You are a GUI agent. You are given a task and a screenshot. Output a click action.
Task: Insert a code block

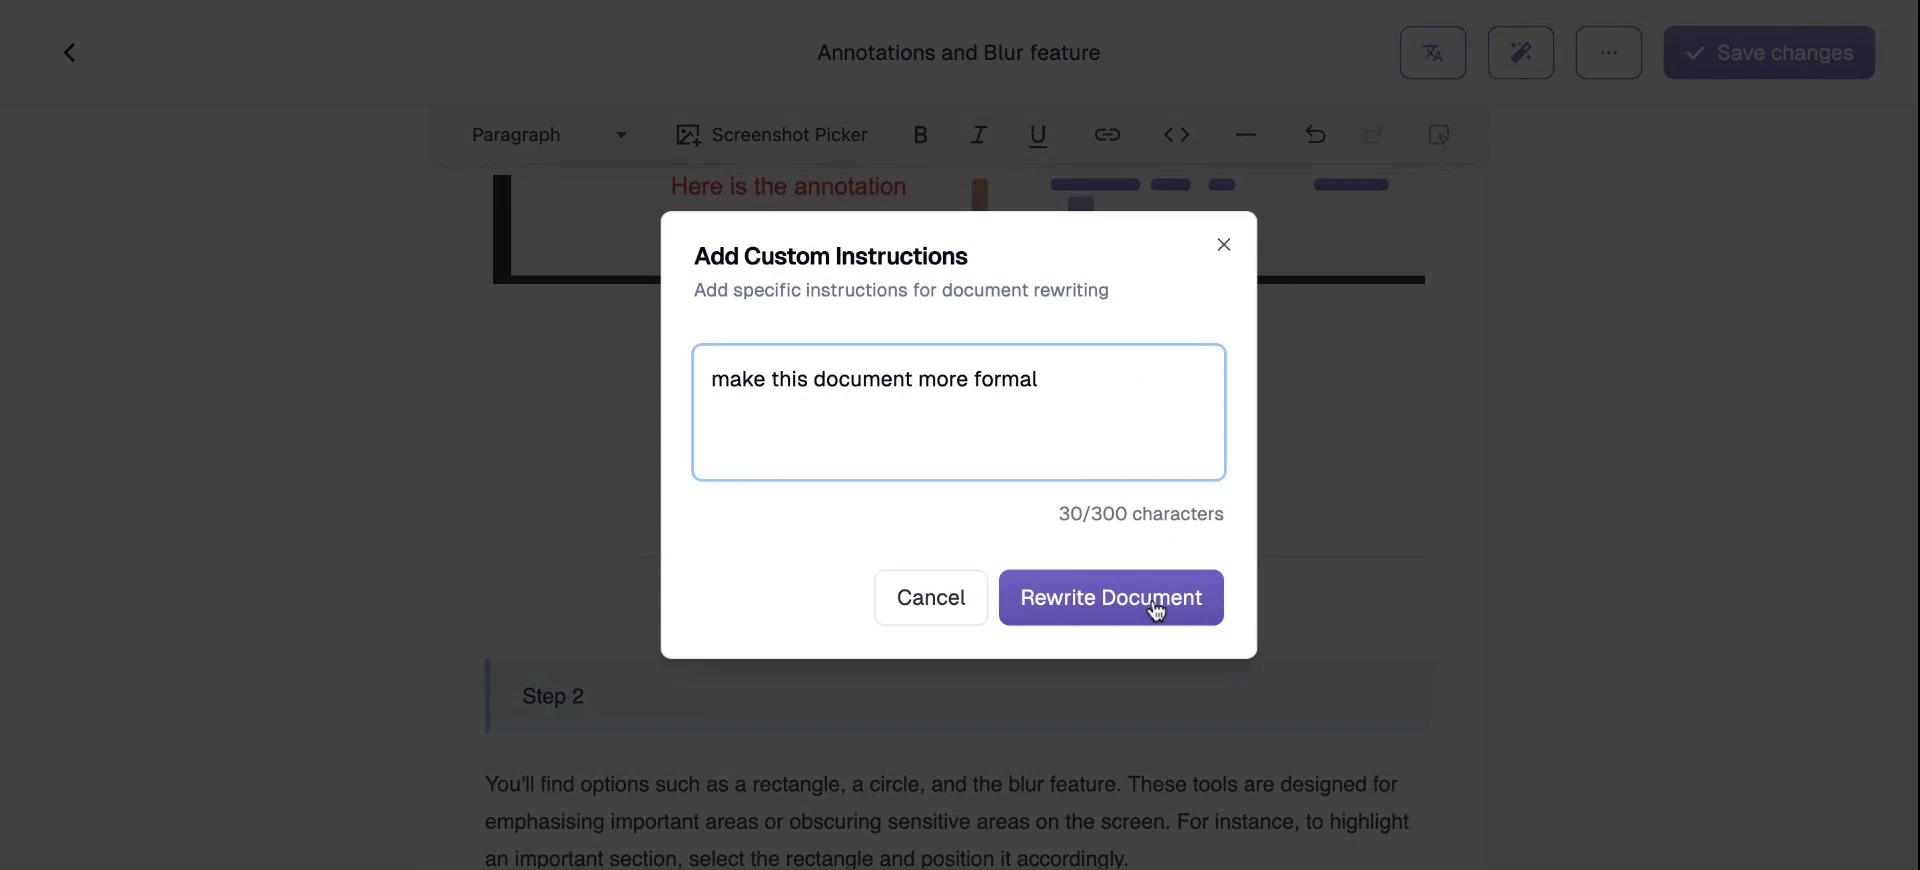pyautogui.click(x=1177, y=135)
